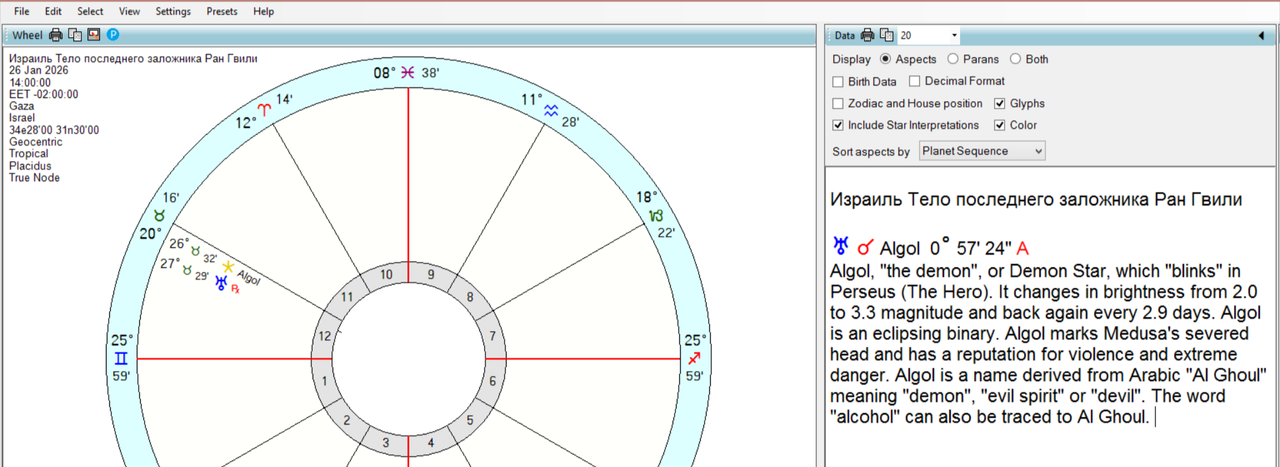Enable the Birth Data checkbox
1280x467 pixels.
[x=838, y=81]
